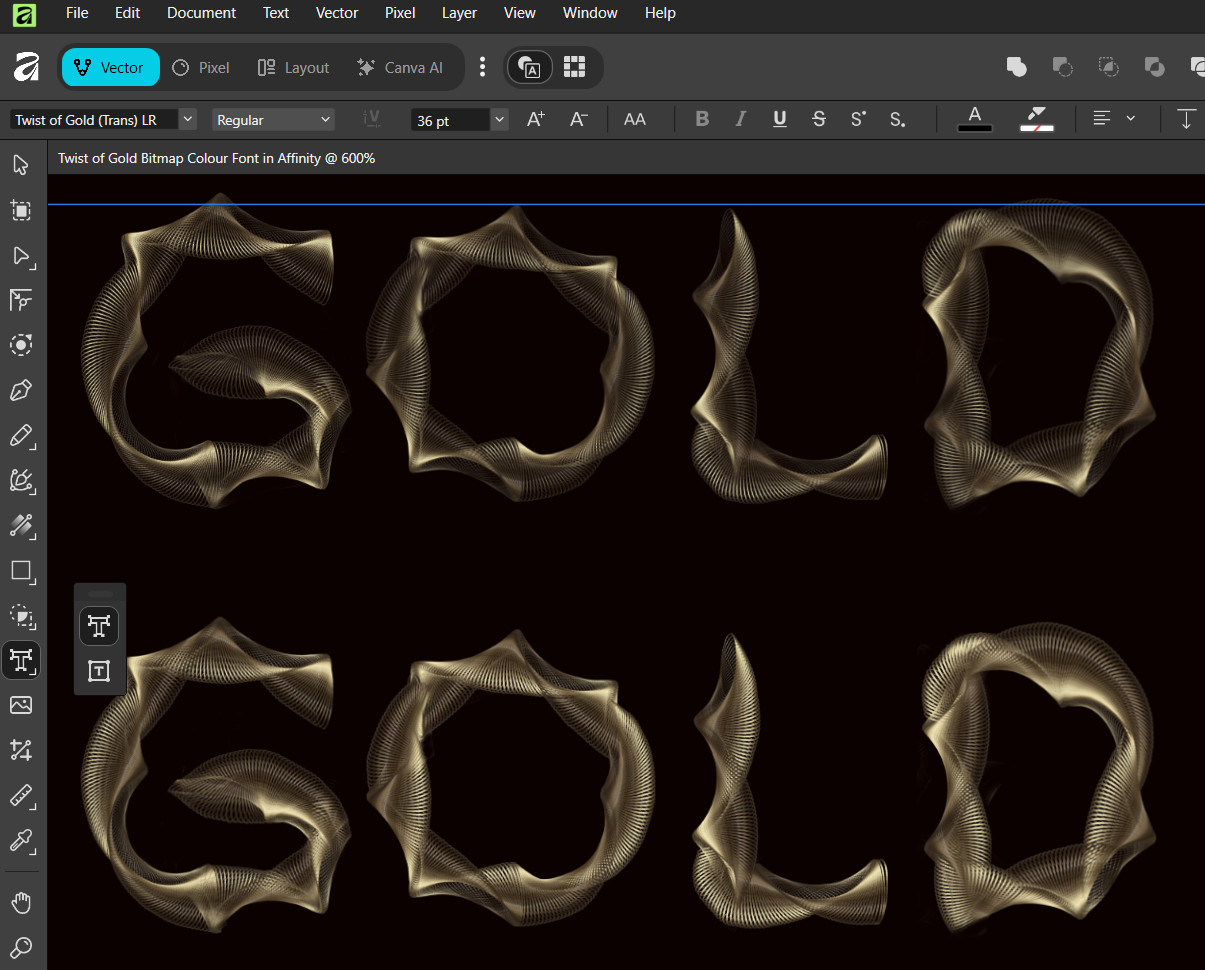This screenshot has height=970, width=1205.
Task: Choose Artistic Text in the flyout
Action: [99, 626]
